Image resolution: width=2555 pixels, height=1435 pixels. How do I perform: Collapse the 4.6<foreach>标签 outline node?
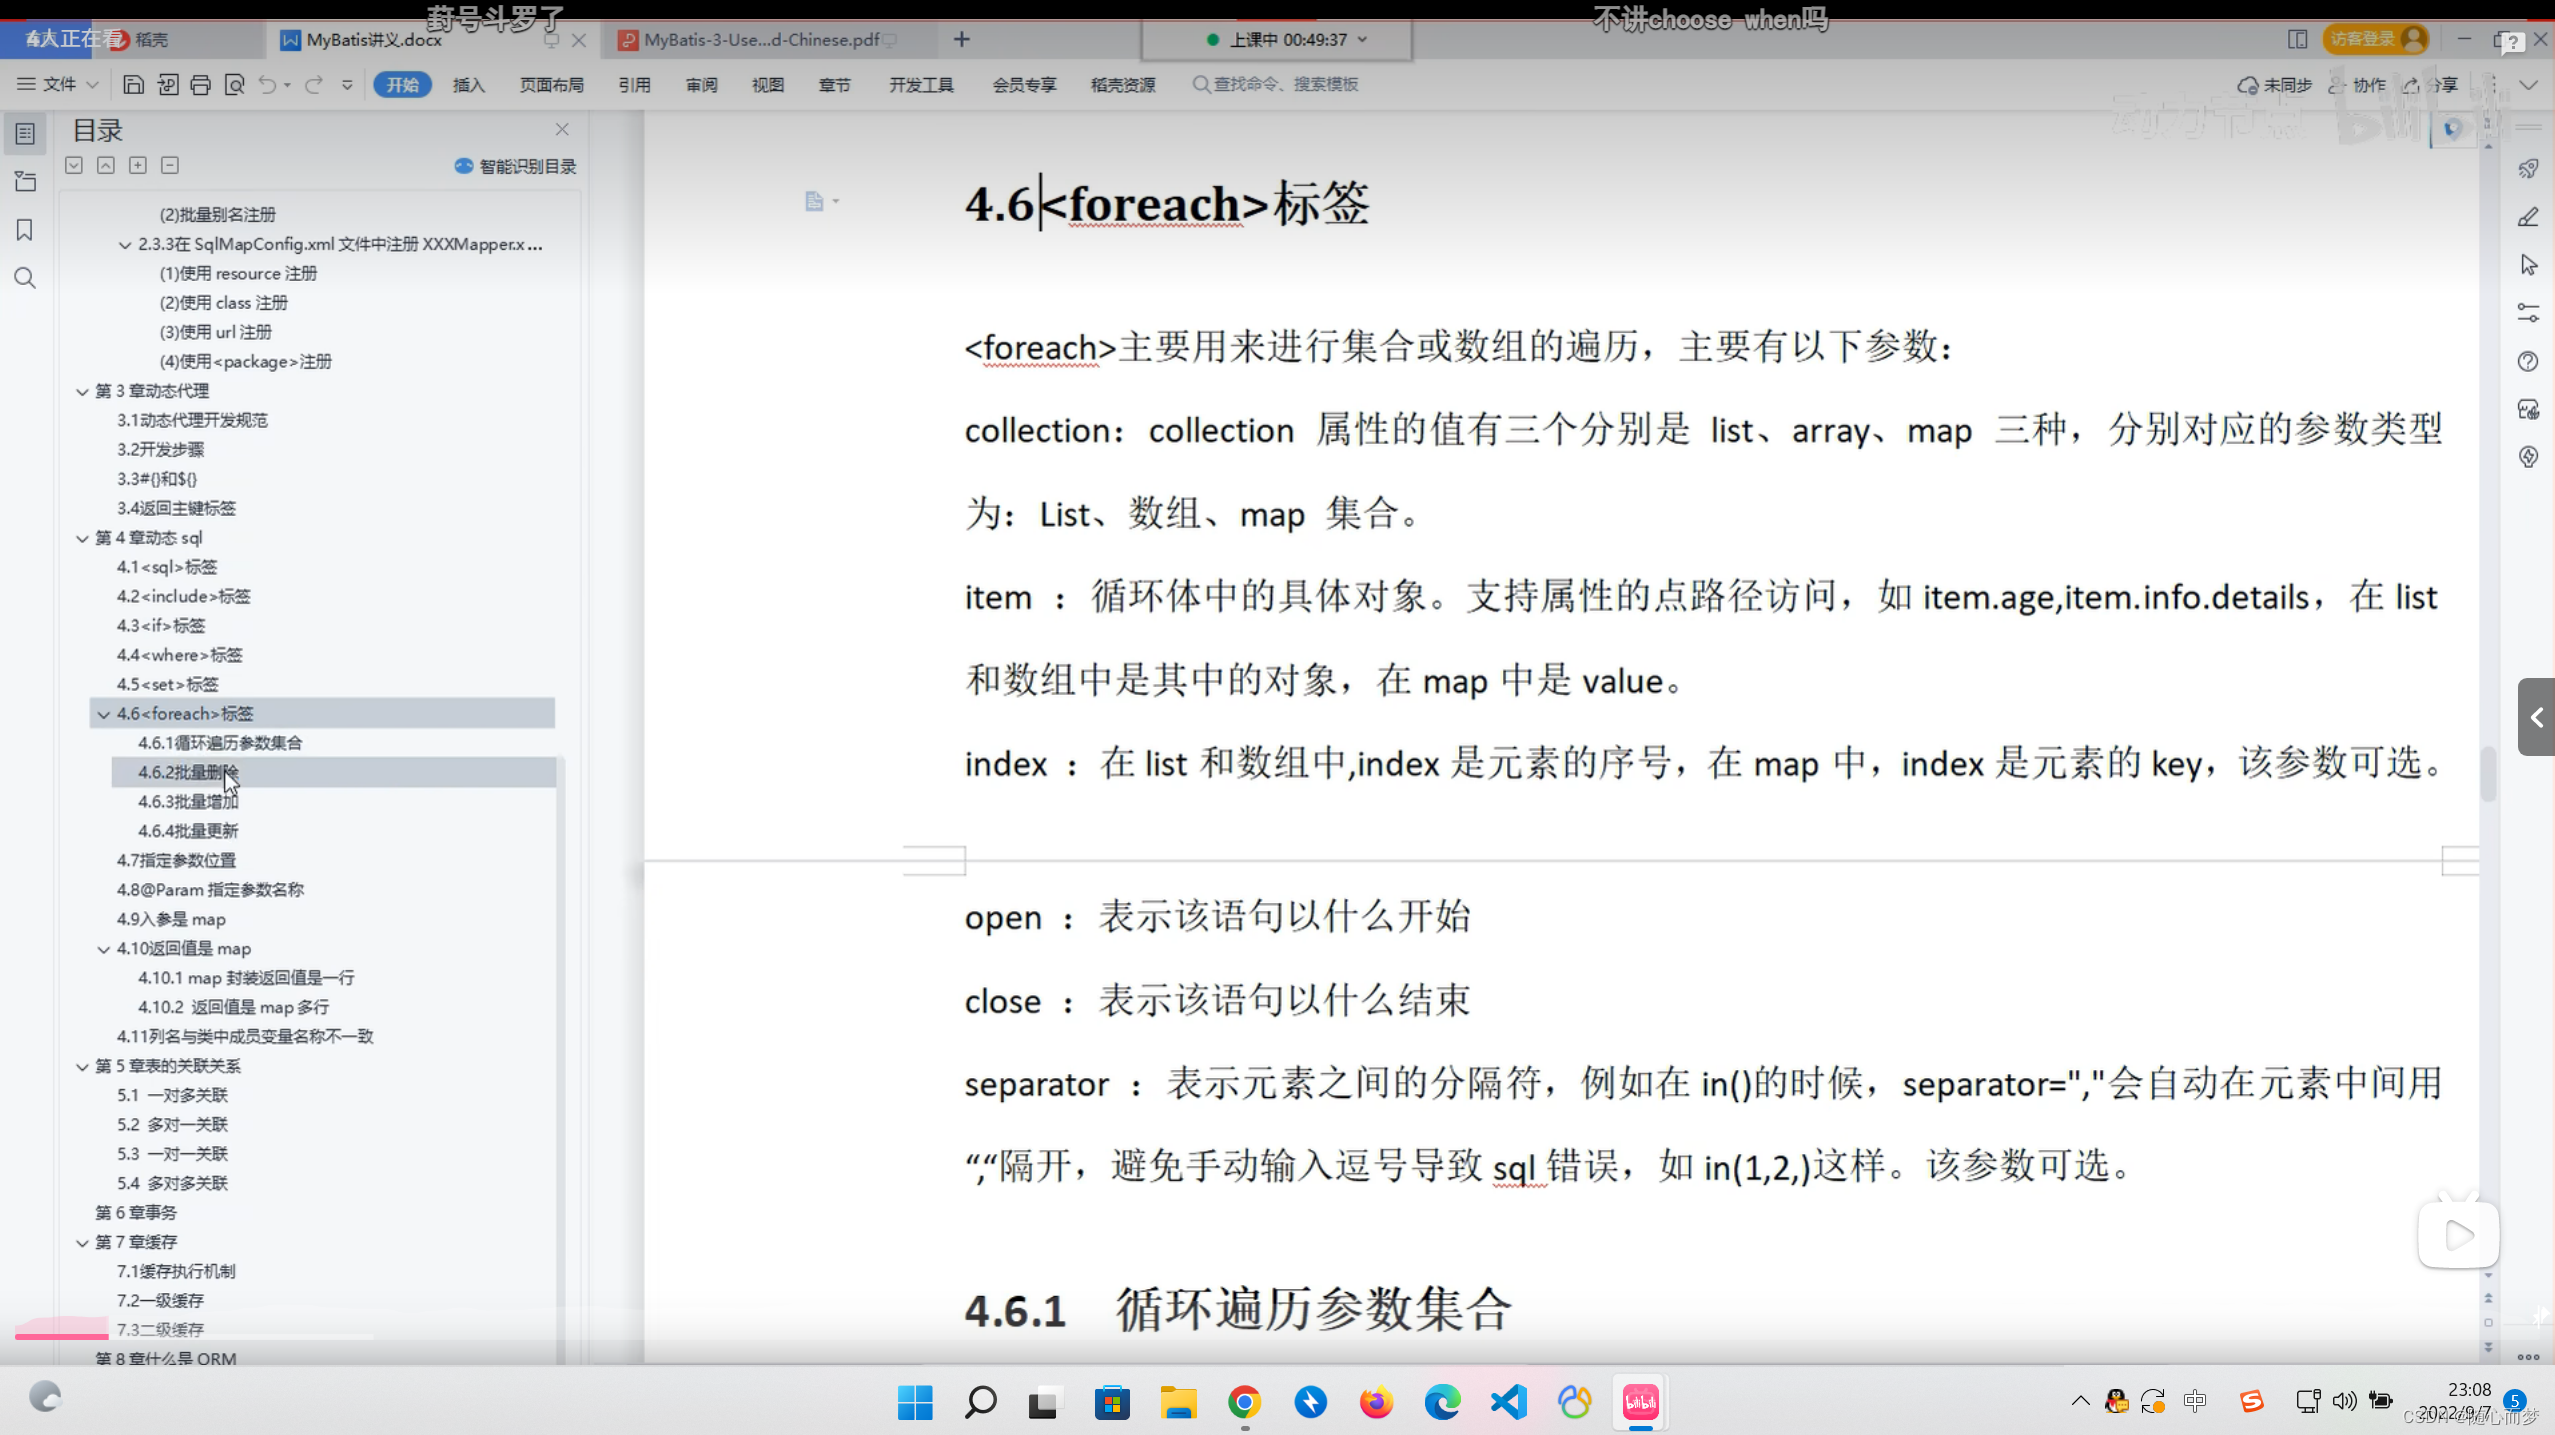(x=103, y=714)
